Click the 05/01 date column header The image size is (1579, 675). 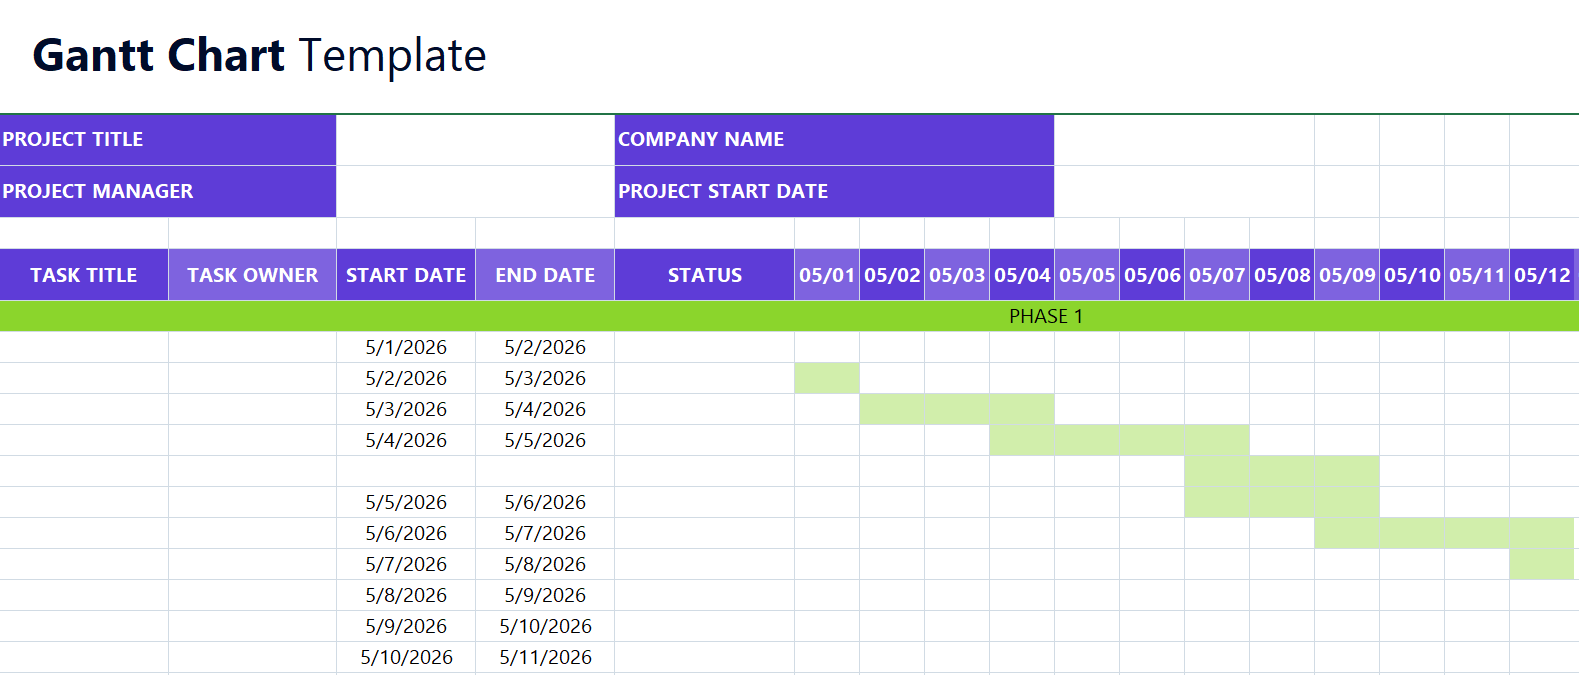coord(827,275)
